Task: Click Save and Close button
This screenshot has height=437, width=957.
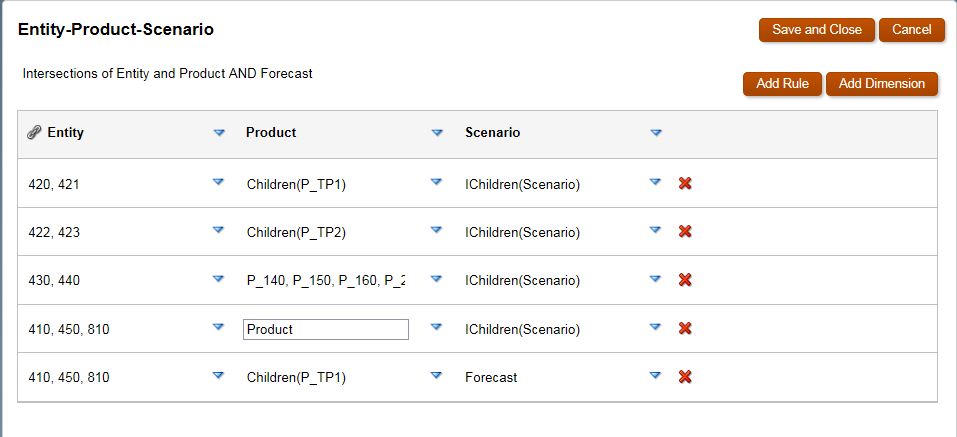Action: click(x=817, y=30)
